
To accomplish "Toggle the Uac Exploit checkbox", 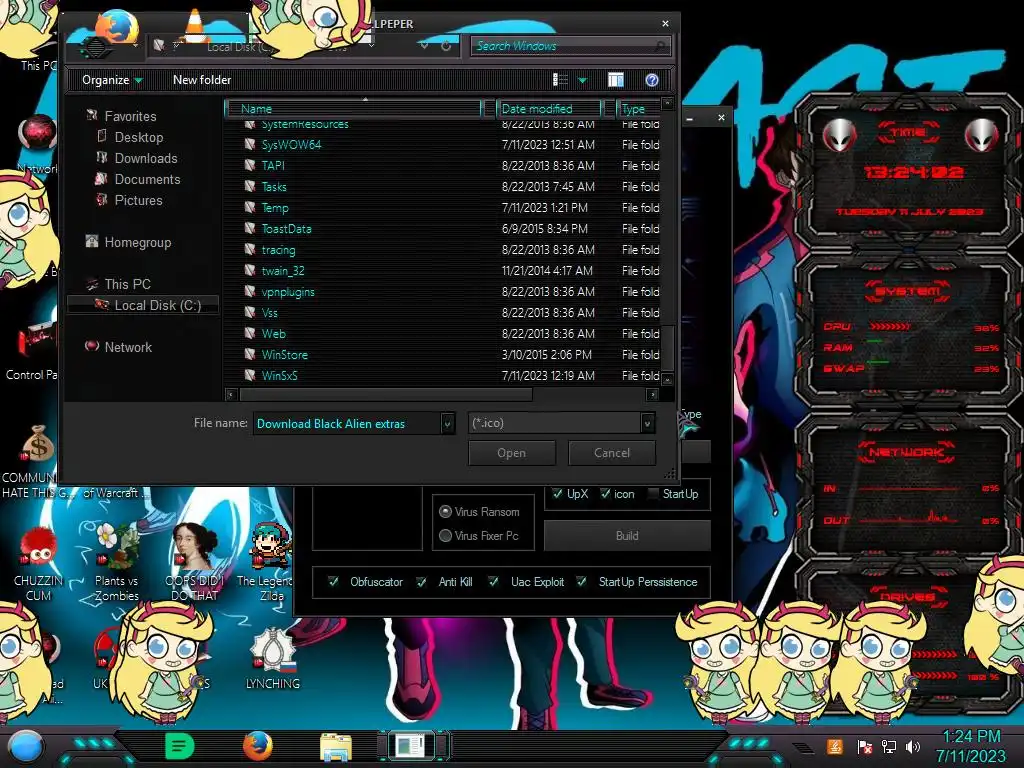I will pyautogui.click(x=494, y=581).
